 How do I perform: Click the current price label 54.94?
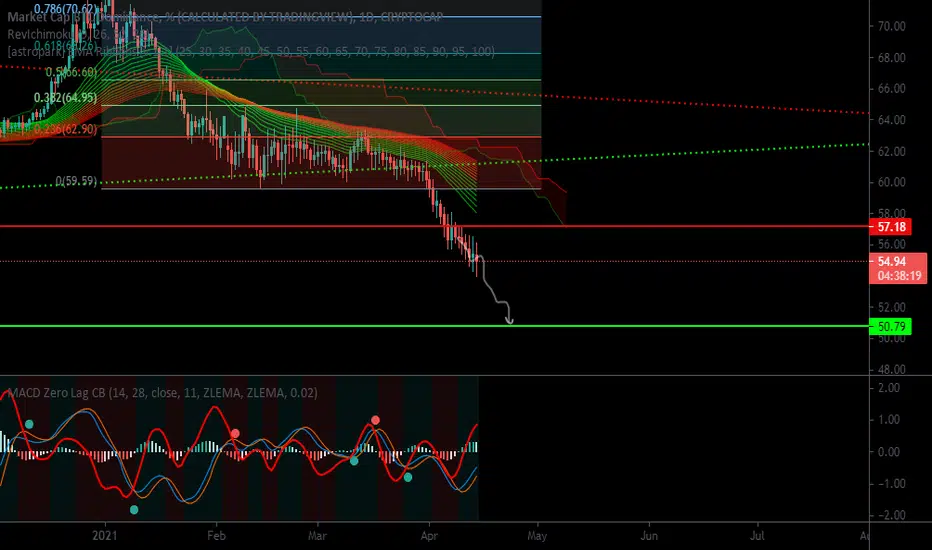[892, 261]
